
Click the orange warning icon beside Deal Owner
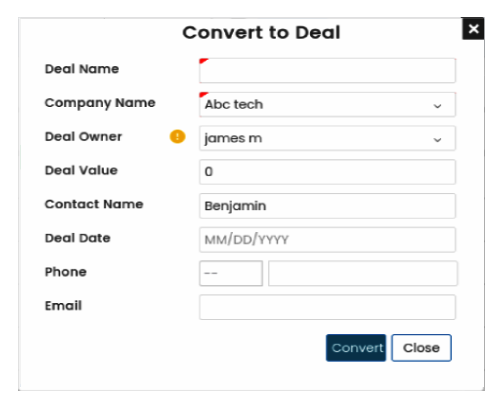(177, 137)
